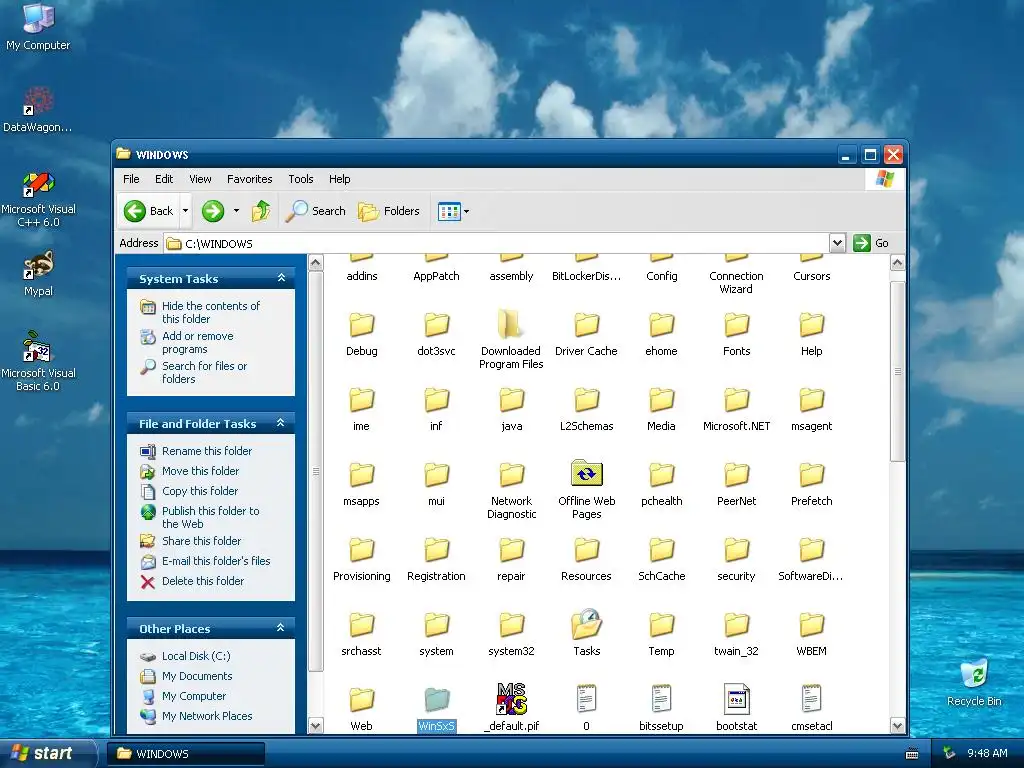Screen dimensions: 1024x768
Task: Click Move this folder
Action: (200, 471)
